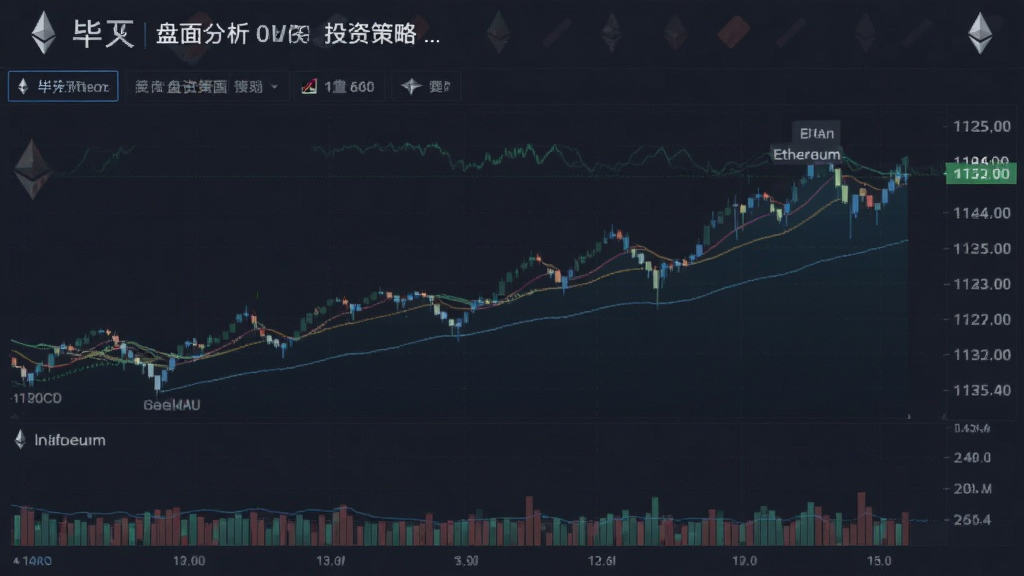Click the Ethereum tooltip label on chart
Viewport: 1024px width, 576px height.
pyautogui.click(x=807, y=155)
